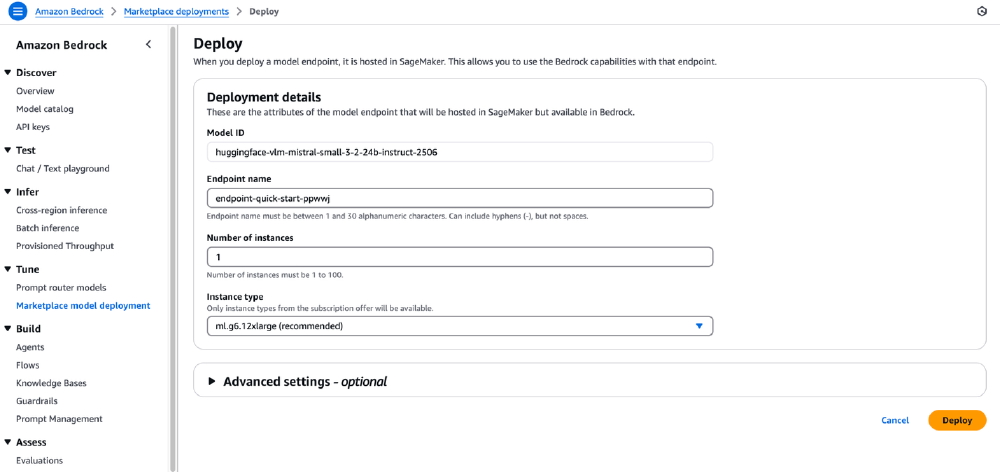The width and height of the screenshot is (1000, 472).
Task: Open Marketplace deployments breadcrumb link
Action: point(176,11)
